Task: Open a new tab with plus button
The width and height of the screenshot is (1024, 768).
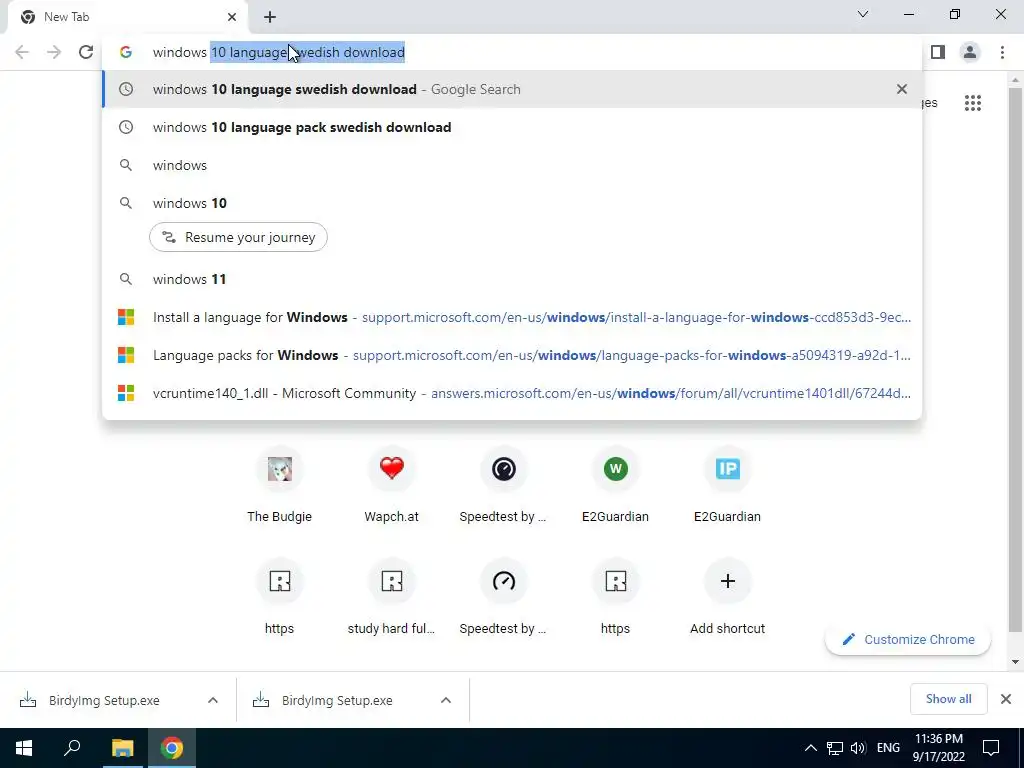Action: coord(270,17)
